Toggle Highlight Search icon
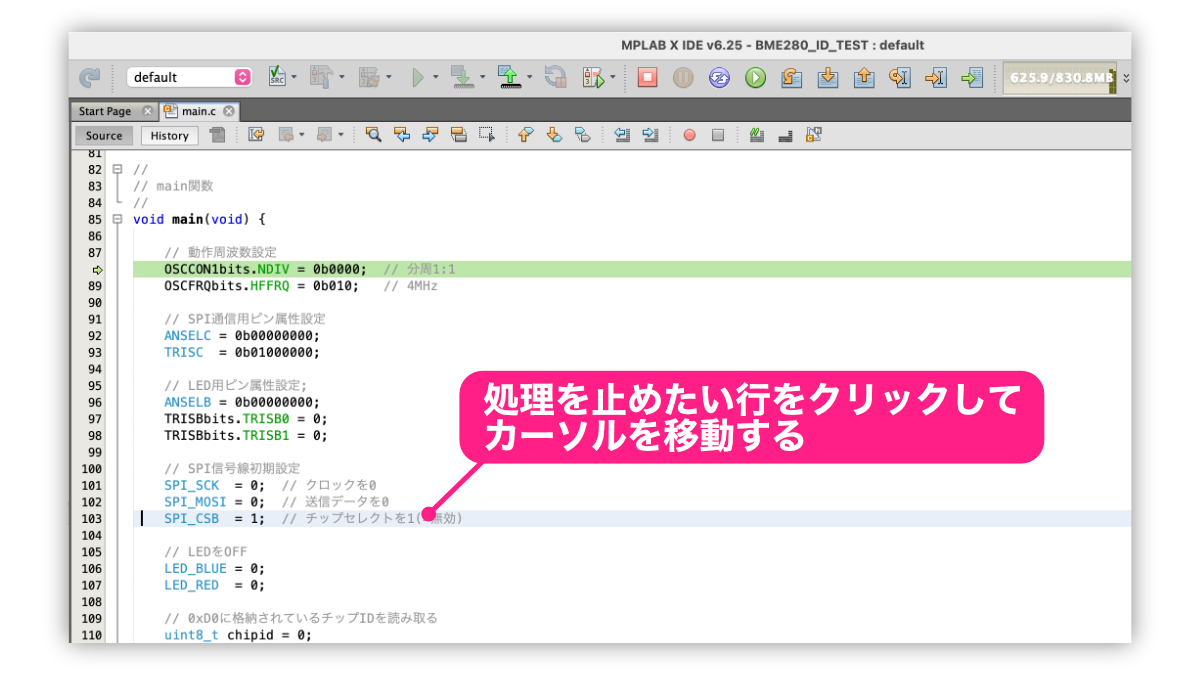The image size is (1200, 675). click(x=458, y=135)
